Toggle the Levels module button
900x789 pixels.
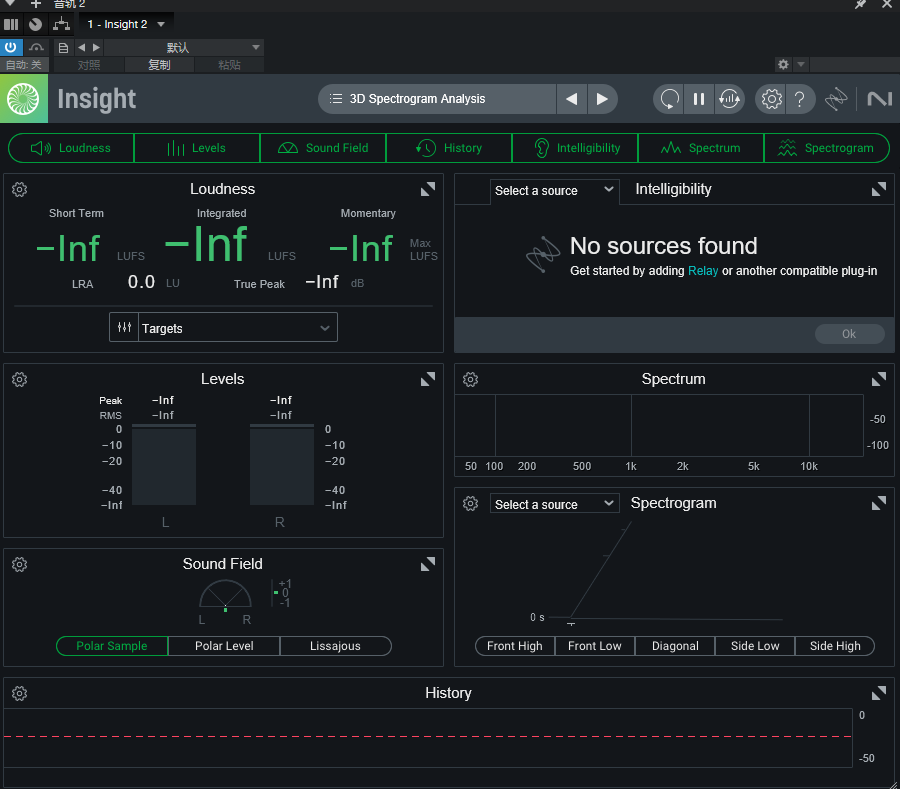(x=197, y=148)
